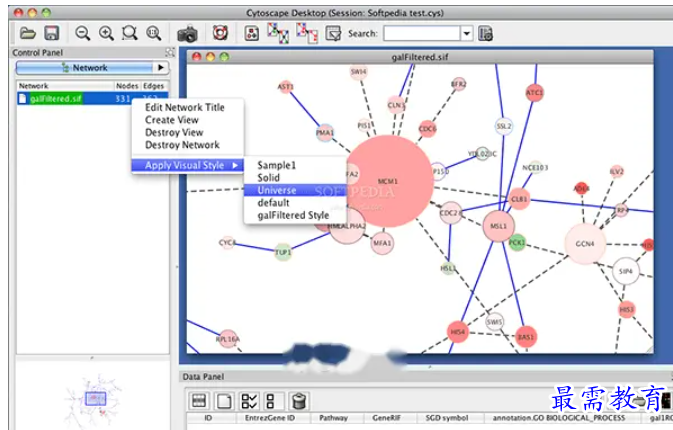The height and width of the screenshot is (430, 673).
Task: Click the EntrezGene ID column header
Action: 270,418
